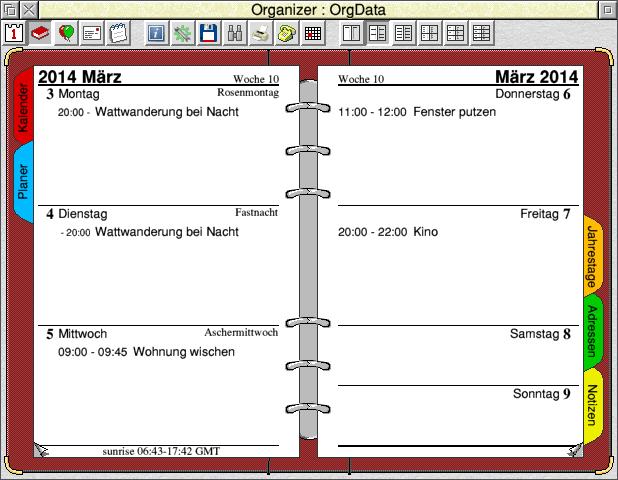
Task: Toggle the last layout view button in toolbar
Action: click(482, 33)
